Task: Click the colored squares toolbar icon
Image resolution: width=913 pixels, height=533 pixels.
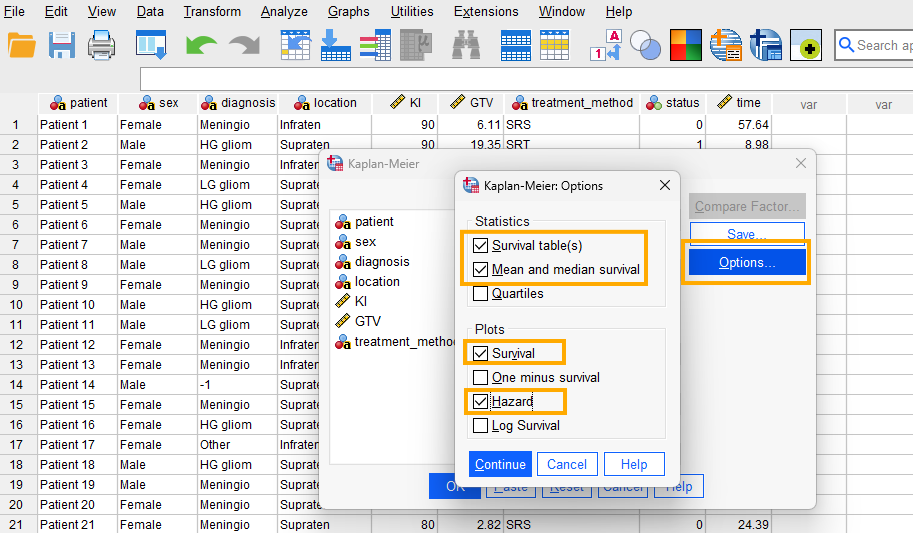Action: tap(685, 45)
